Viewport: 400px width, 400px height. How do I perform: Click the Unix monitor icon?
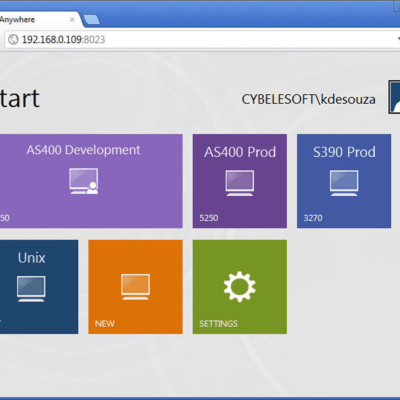click(x=31, y=289)
